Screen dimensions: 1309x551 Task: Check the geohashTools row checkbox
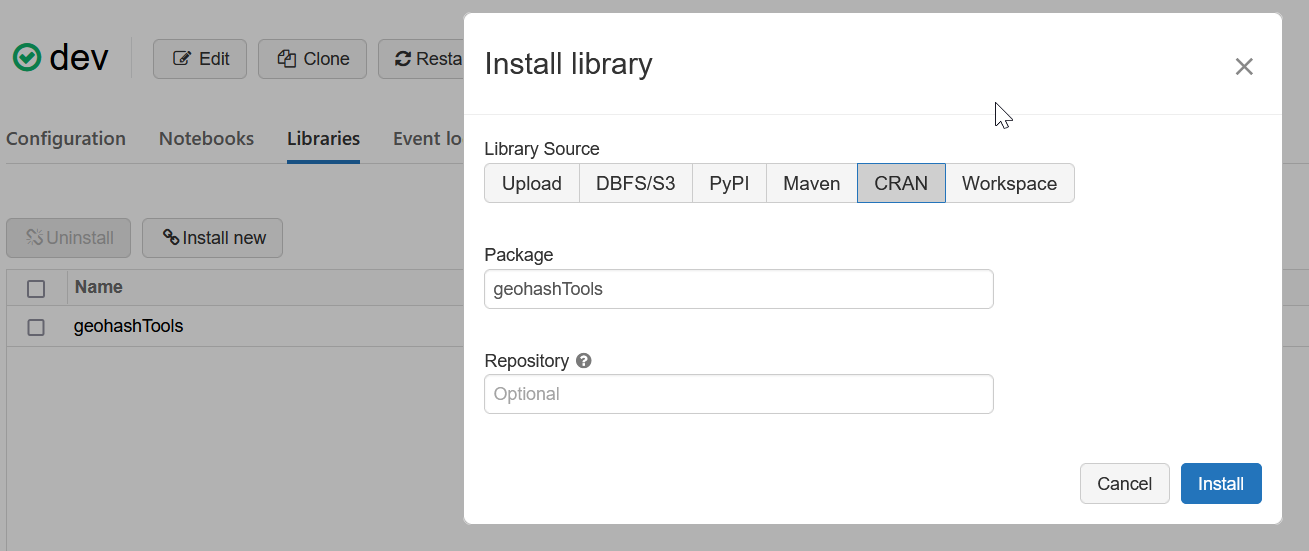(x=36, y=327)
